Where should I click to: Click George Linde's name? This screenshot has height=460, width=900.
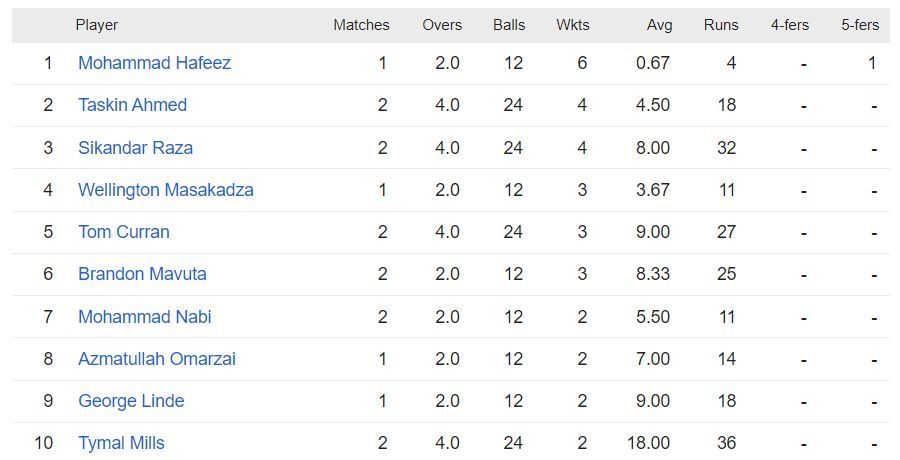(131, 401)
